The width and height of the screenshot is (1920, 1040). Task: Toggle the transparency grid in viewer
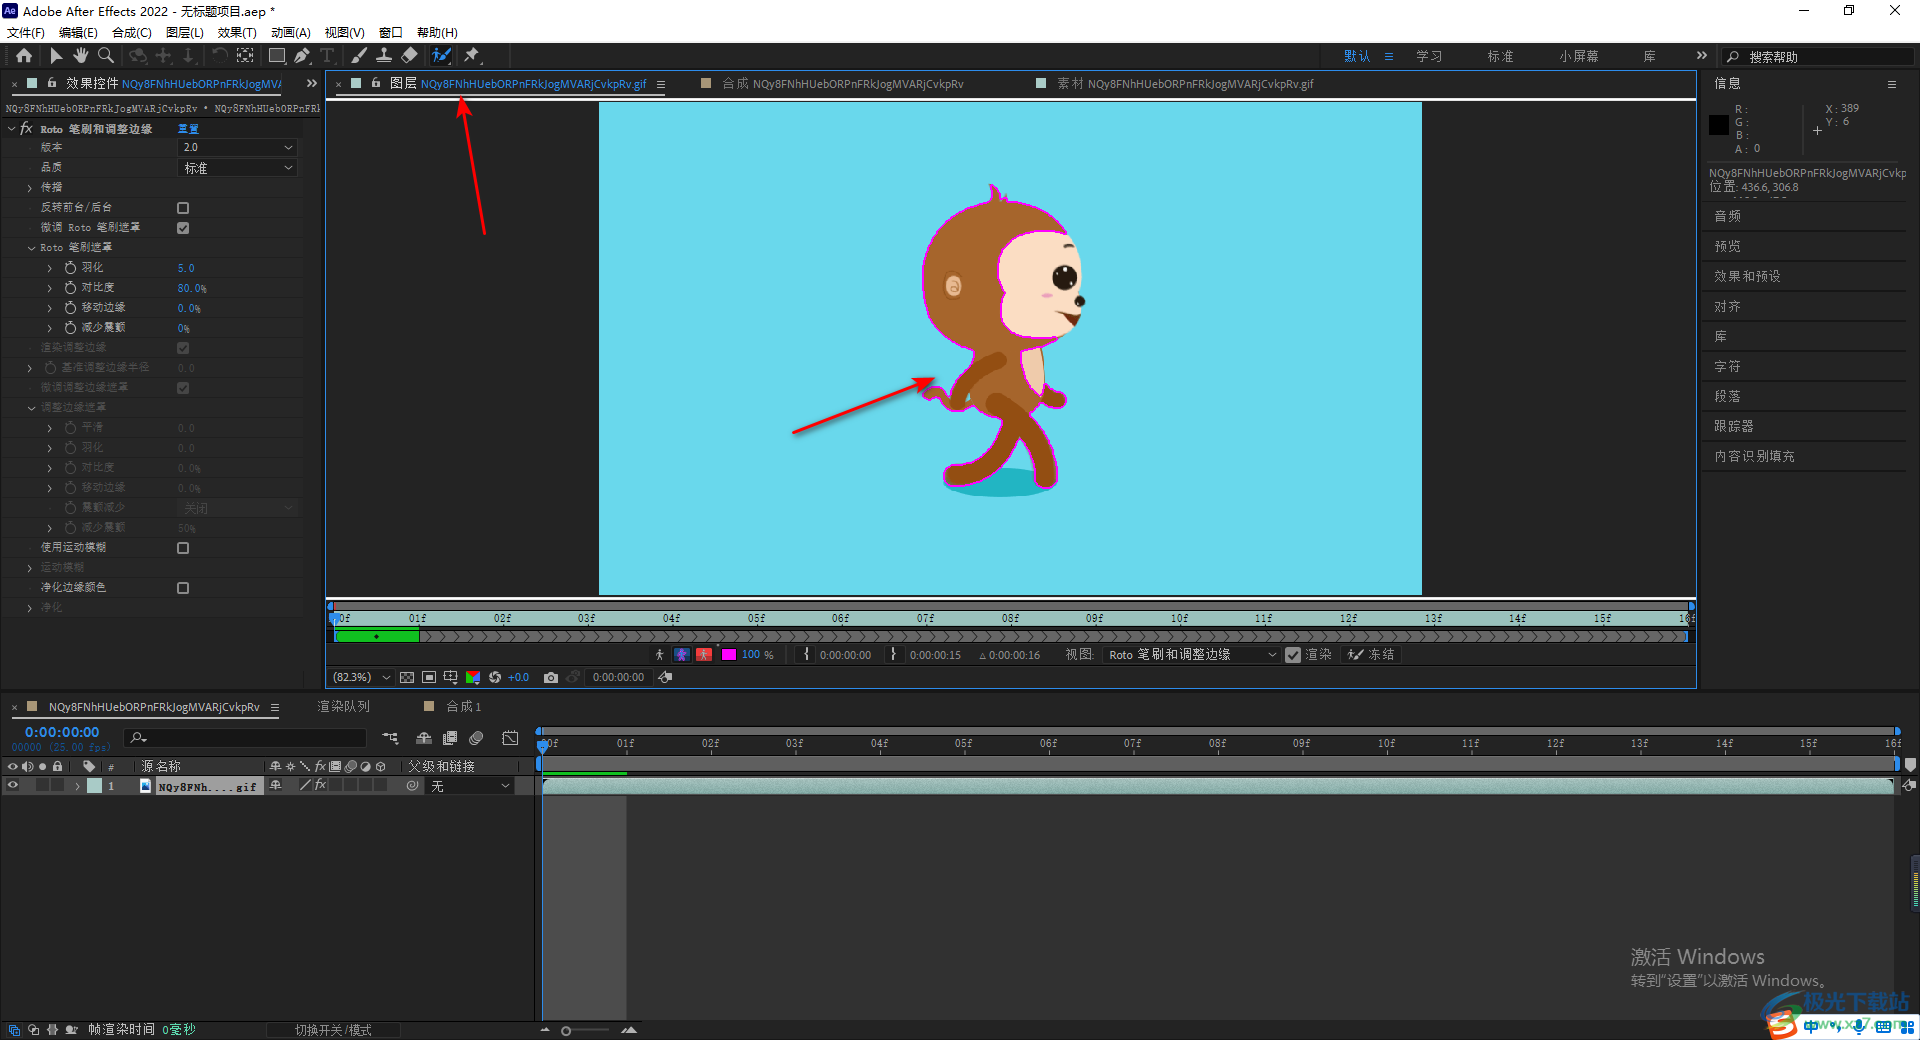407,677
